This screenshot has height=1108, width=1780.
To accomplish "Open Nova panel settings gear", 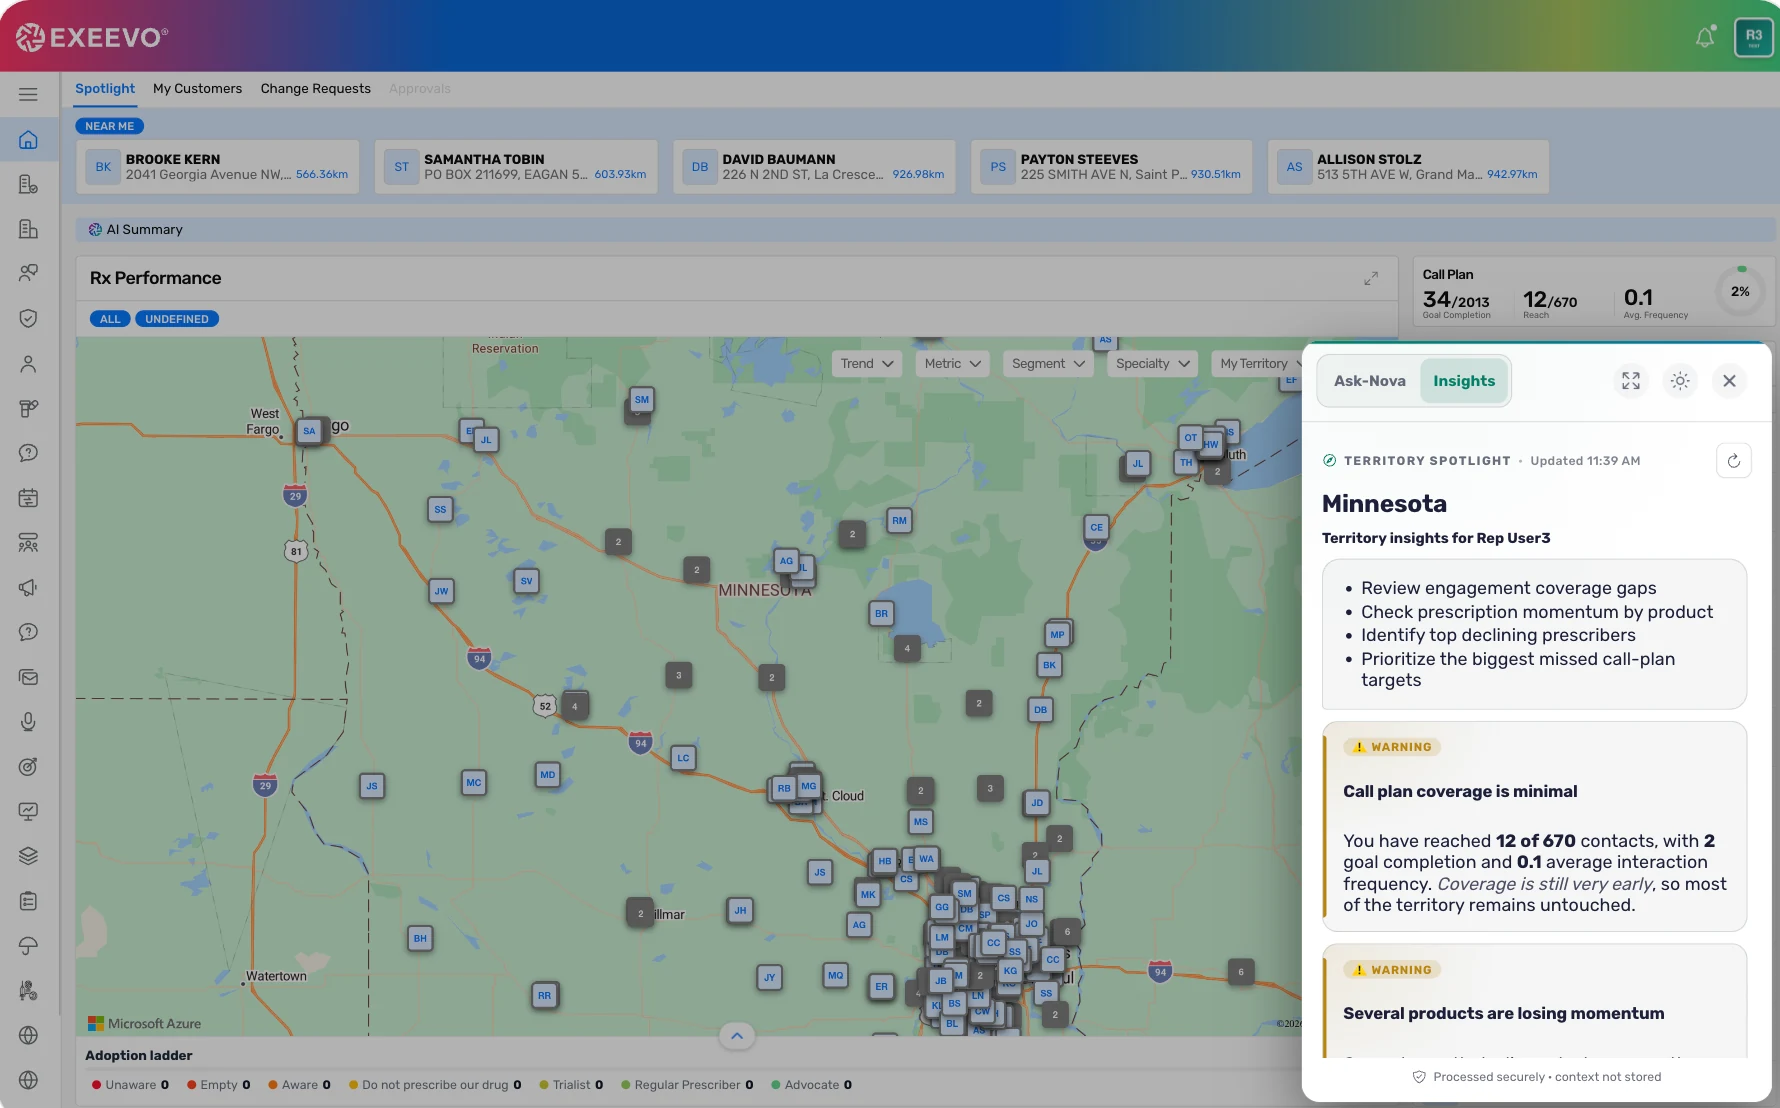I will (1680, 381).
